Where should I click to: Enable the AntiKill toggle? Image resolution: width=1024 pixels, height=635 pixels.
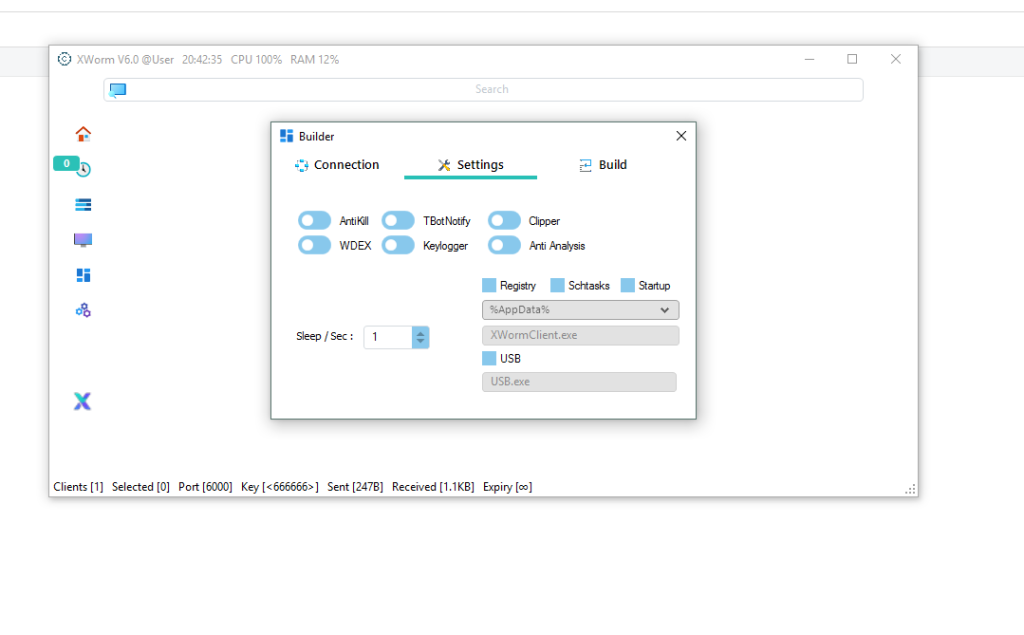point(314,220)
